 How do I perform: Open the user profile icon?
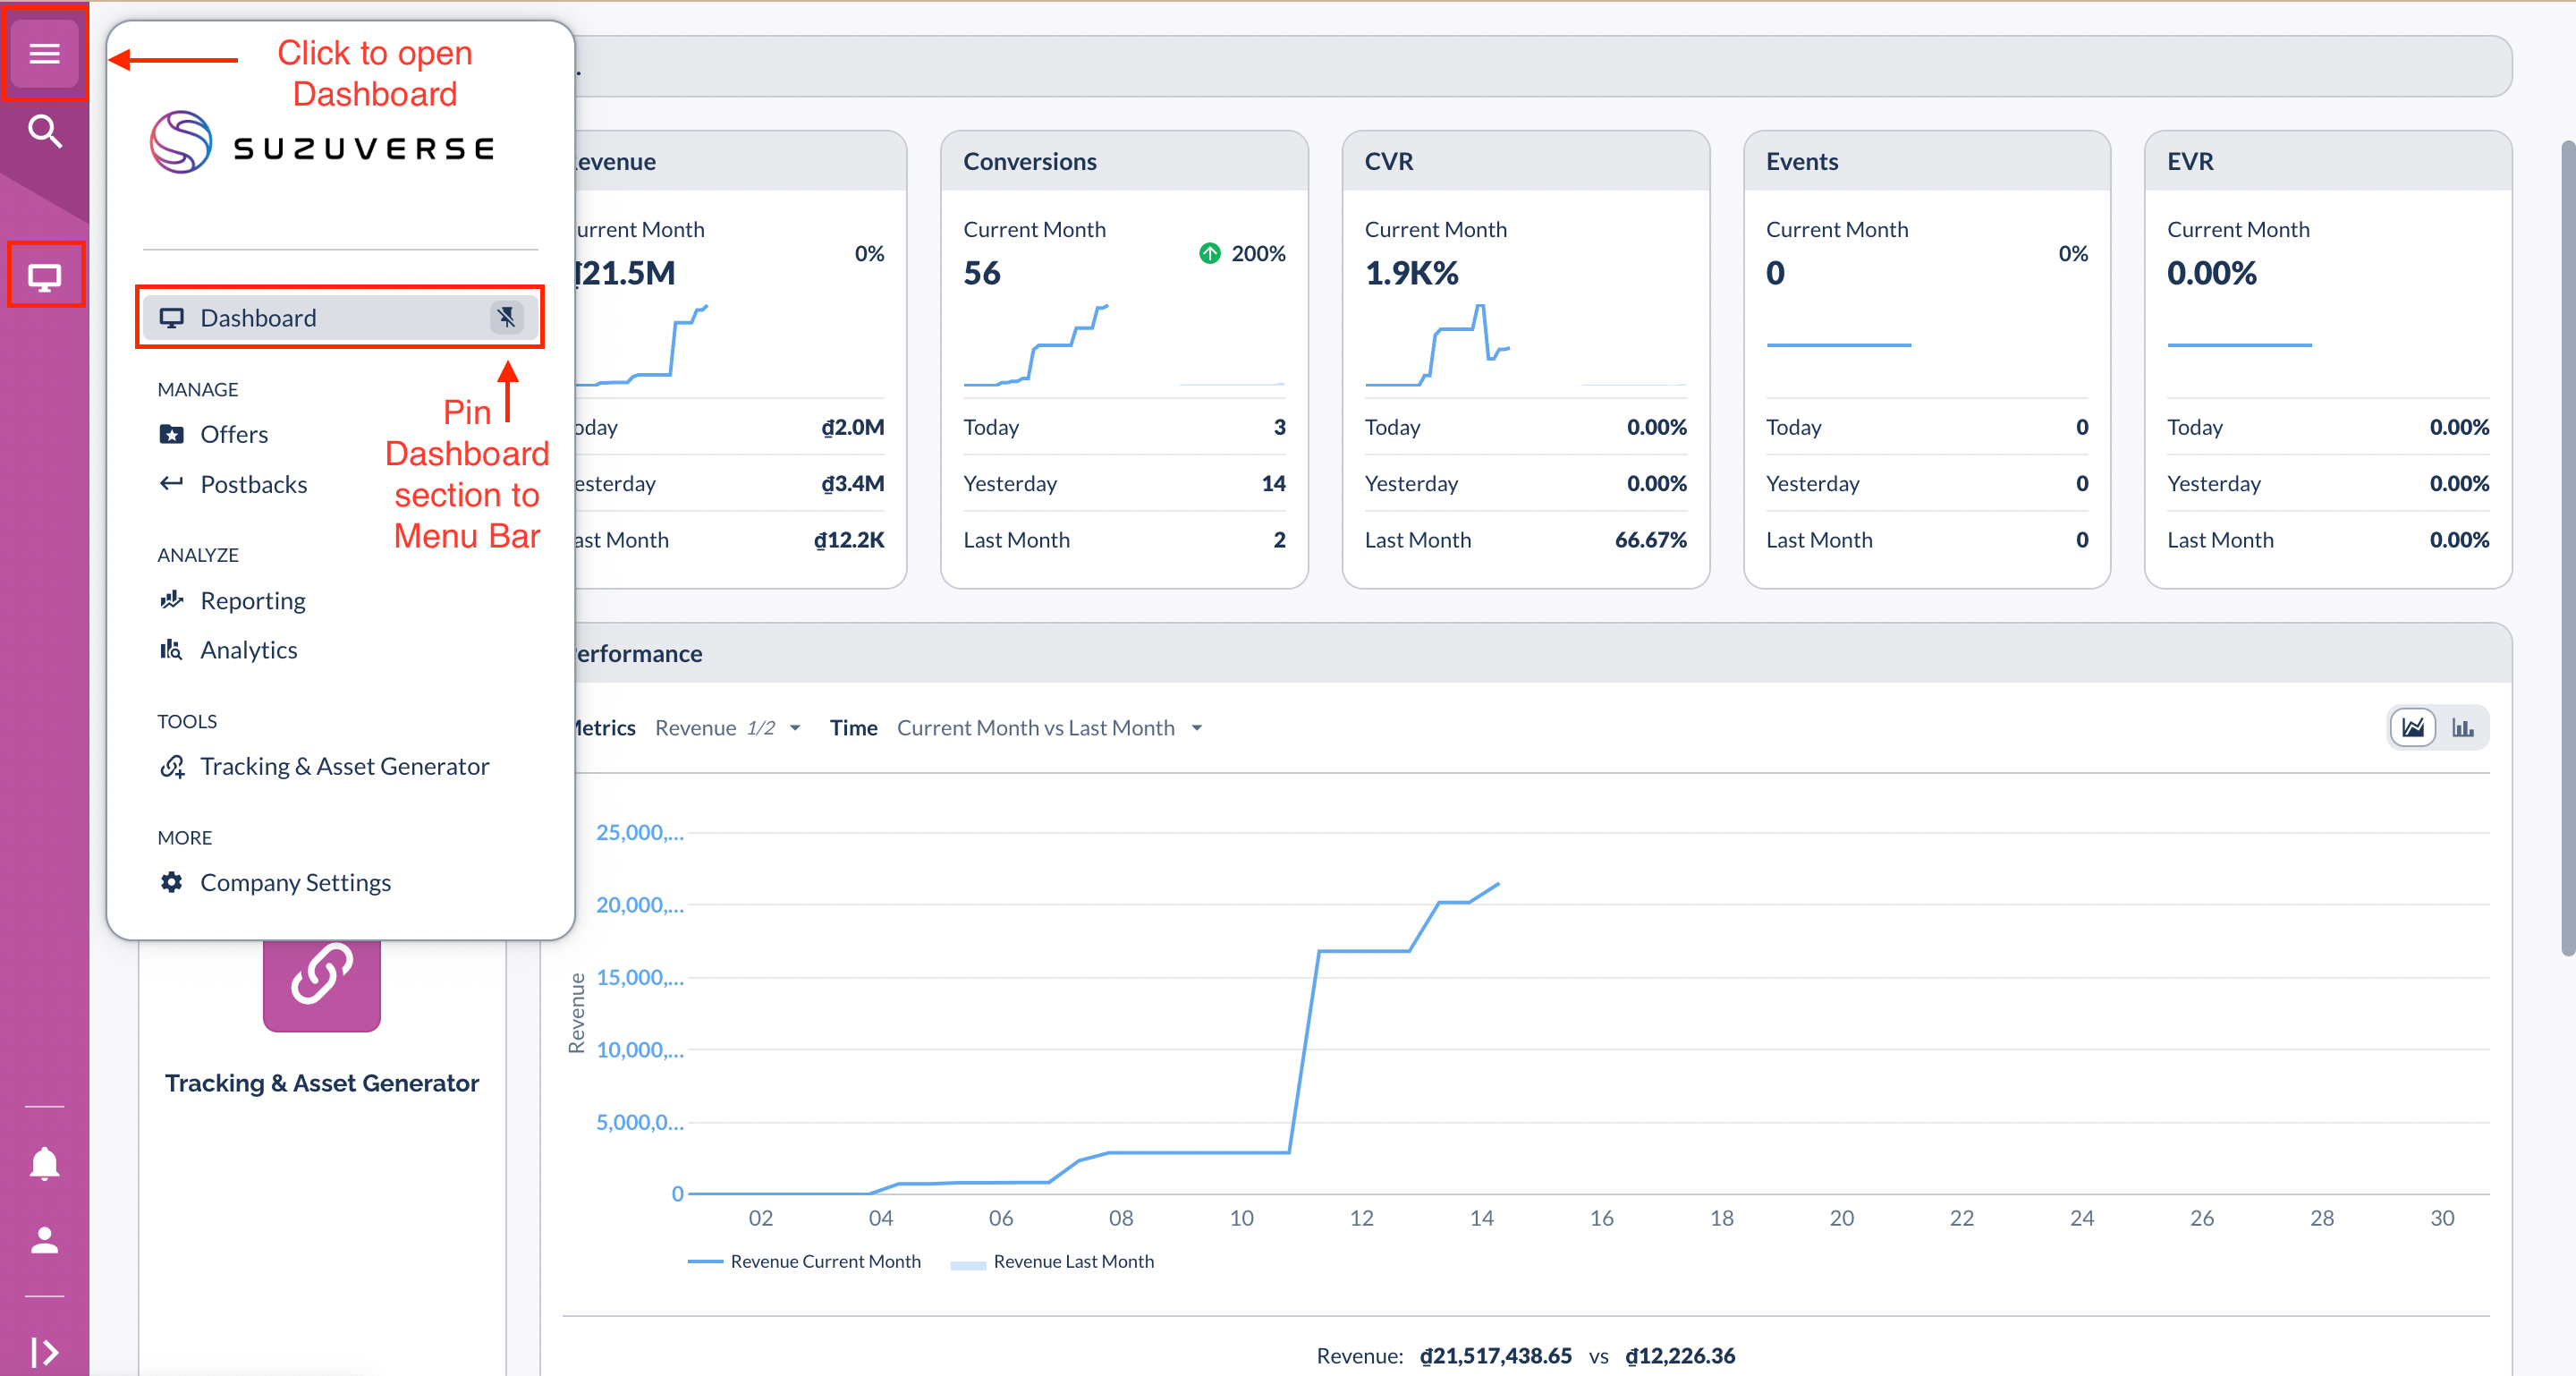tap(44, 1241)
